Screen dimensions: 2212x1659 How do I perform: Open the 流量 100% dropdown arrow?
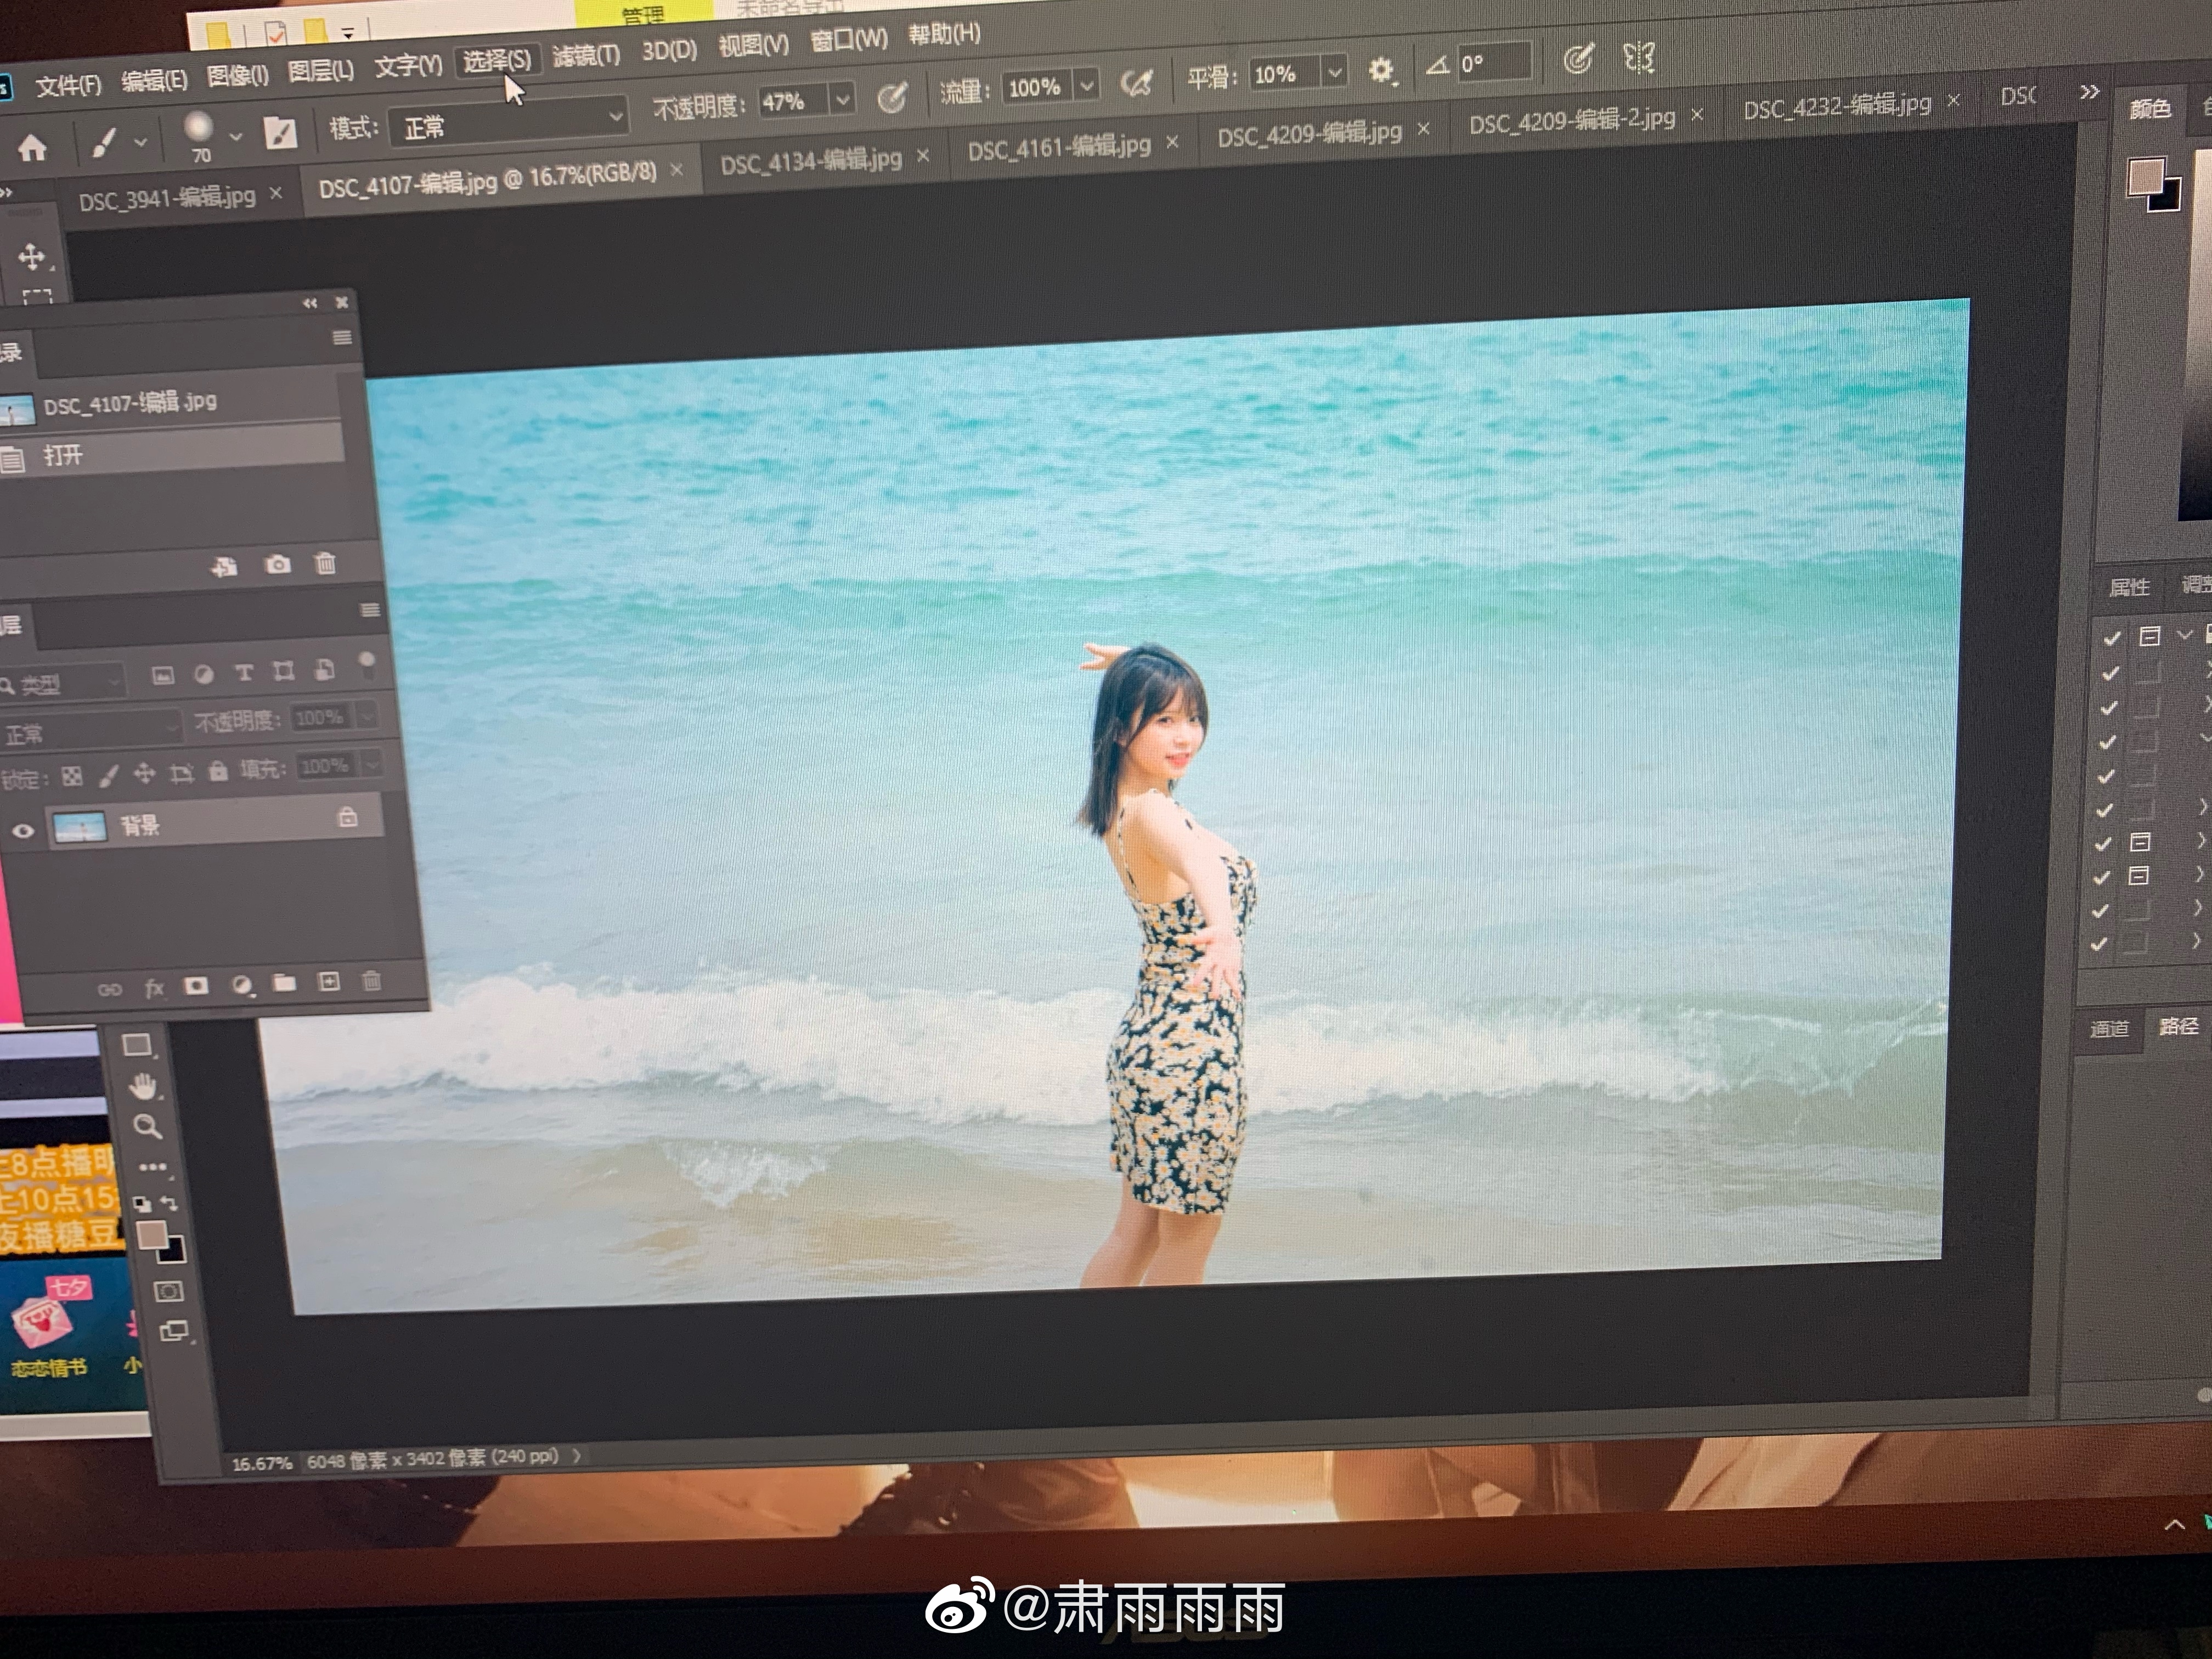(1087, 86)
